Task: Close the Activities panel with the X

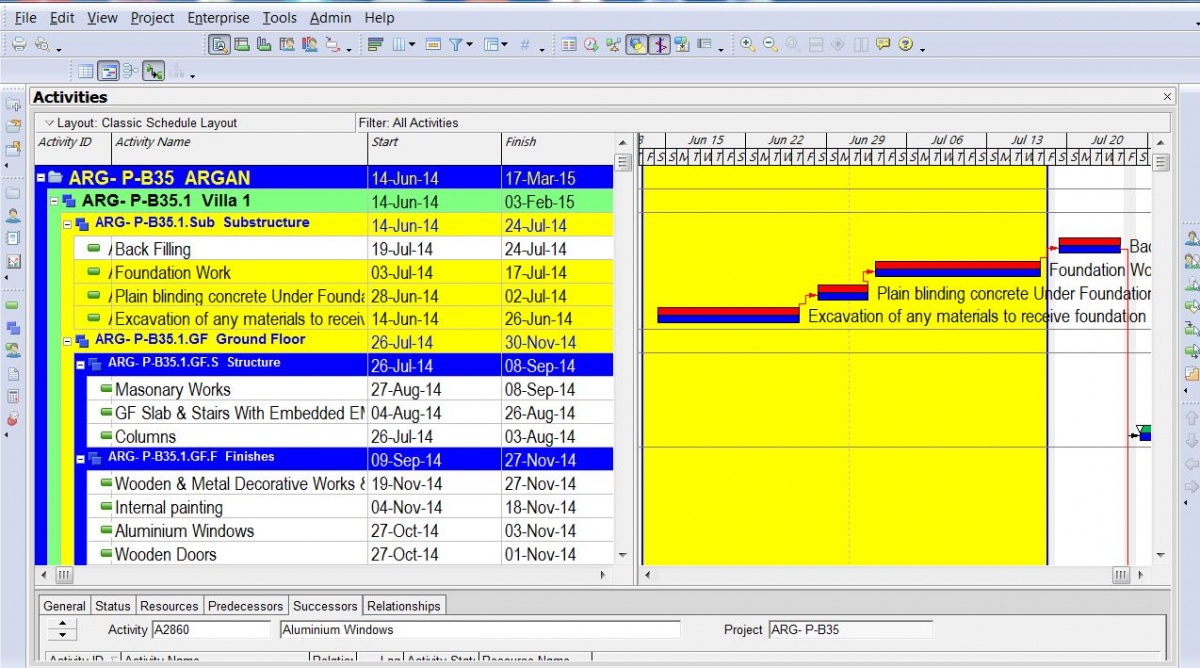Action: tap(1167, 97)
